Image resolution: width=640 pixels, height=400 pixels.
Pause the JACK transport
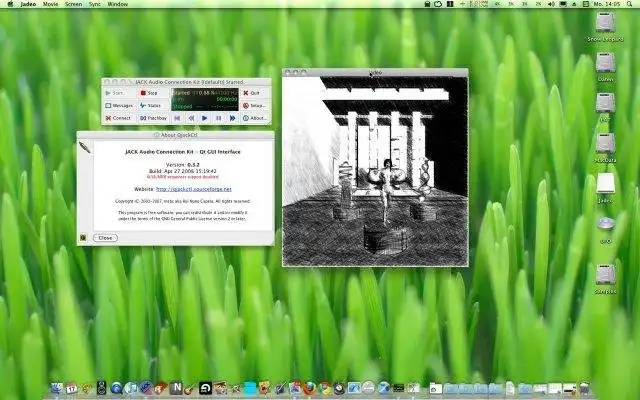coord(218,118)
